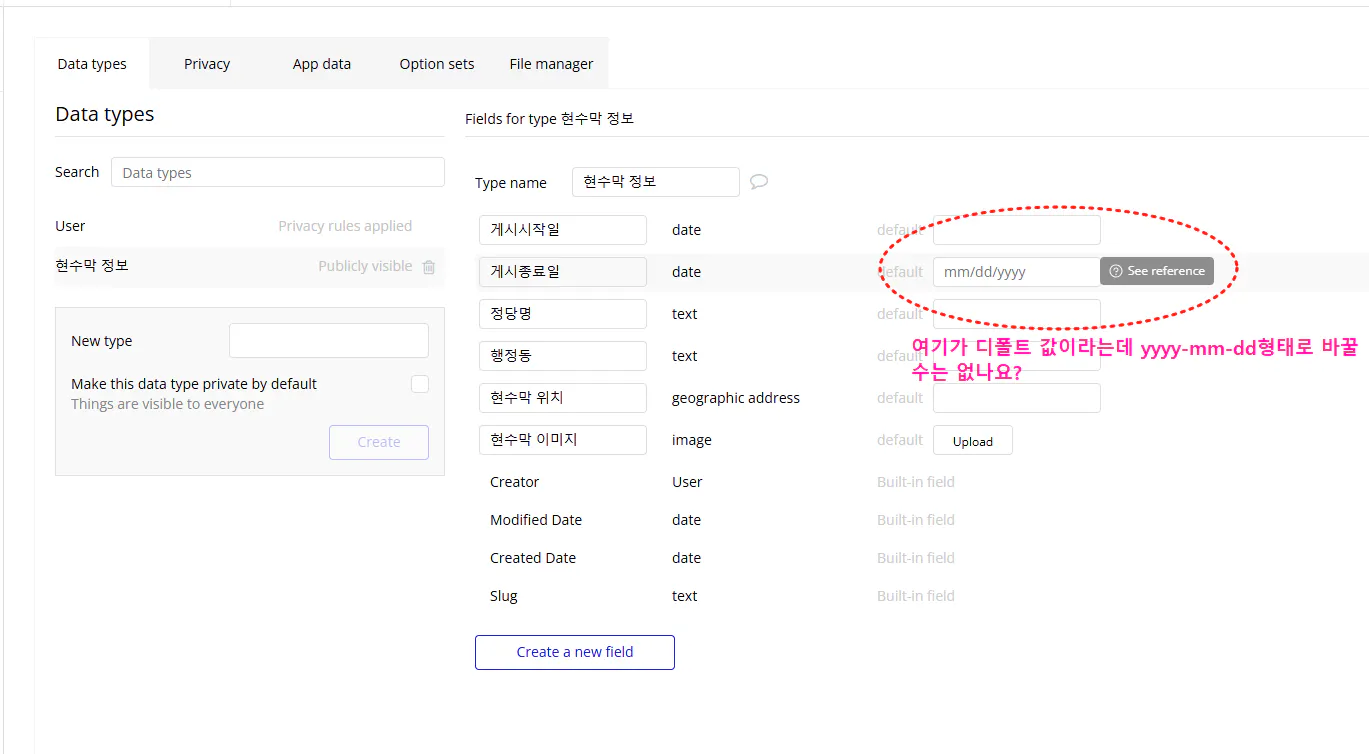Click the See reference button
Screen dimensions: 1369x754
click(1156, 271)
